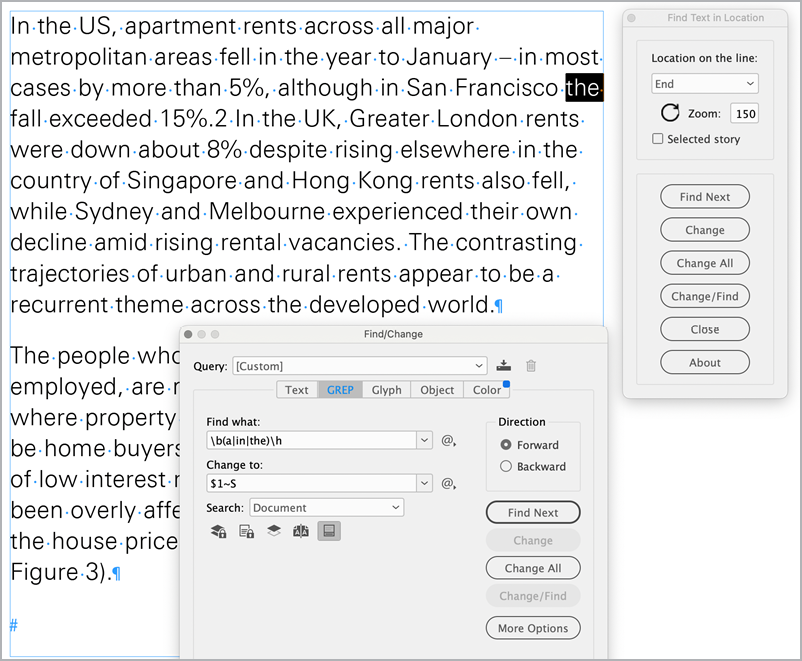Switch to the Glyph tab

[x=386, y=390]
